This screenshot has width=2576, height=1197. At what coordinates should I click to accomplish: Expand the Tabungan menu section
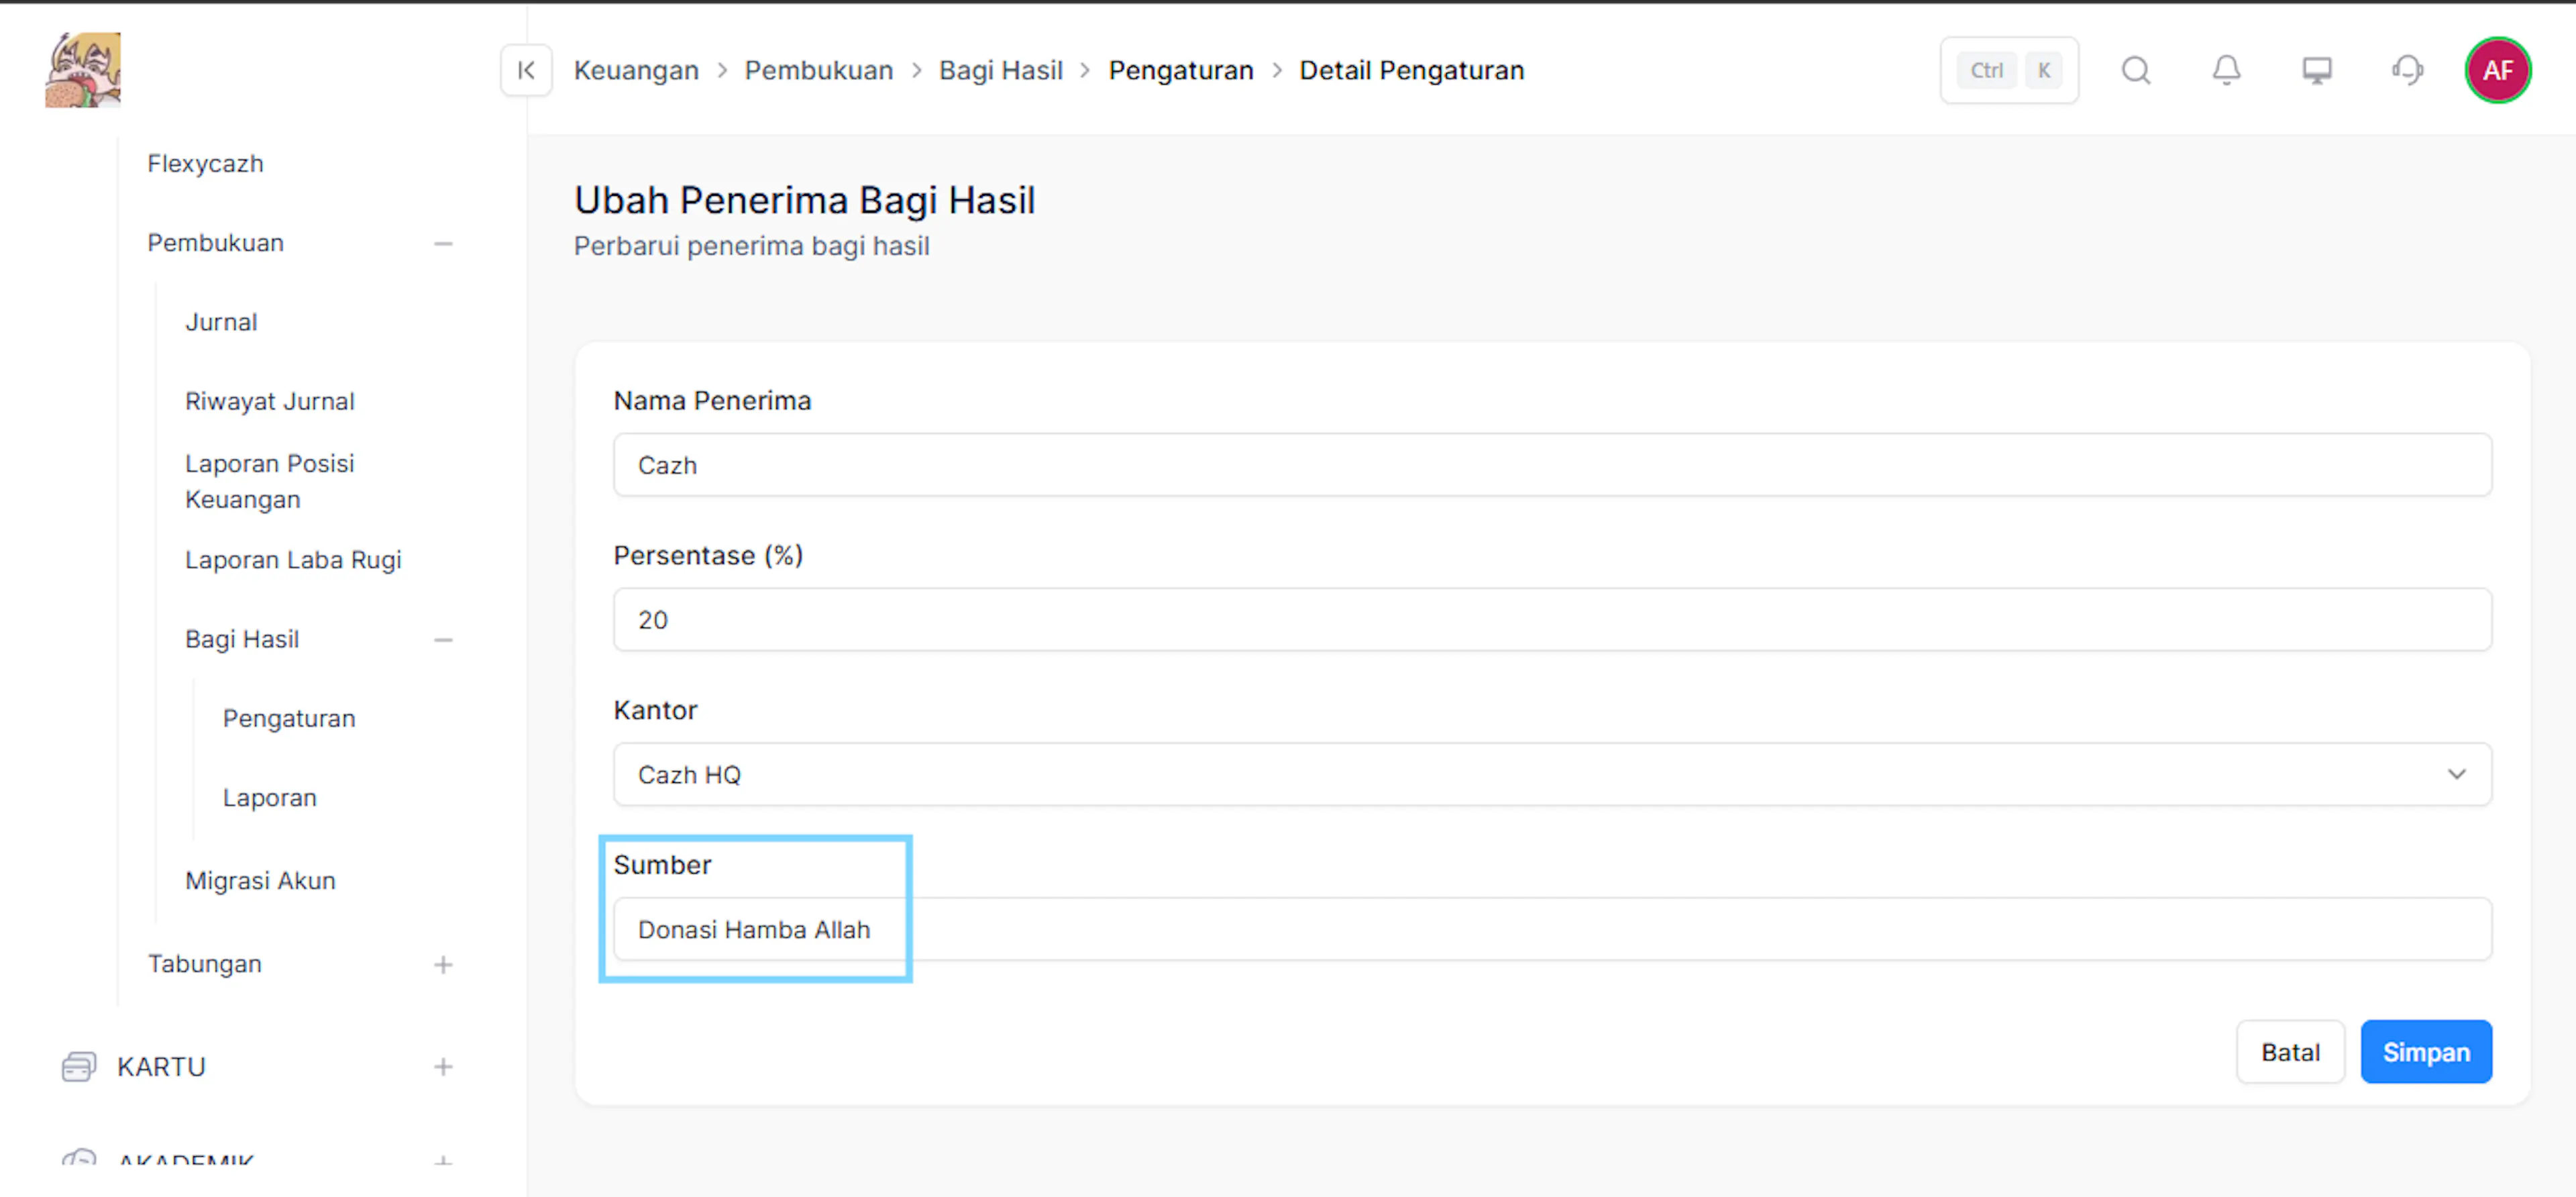coord(443,964)
